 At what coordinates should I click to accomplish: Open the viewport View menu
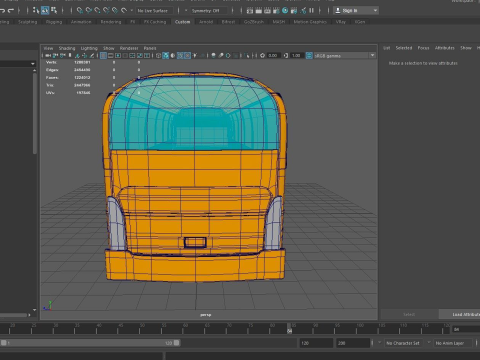click(48, 48)
